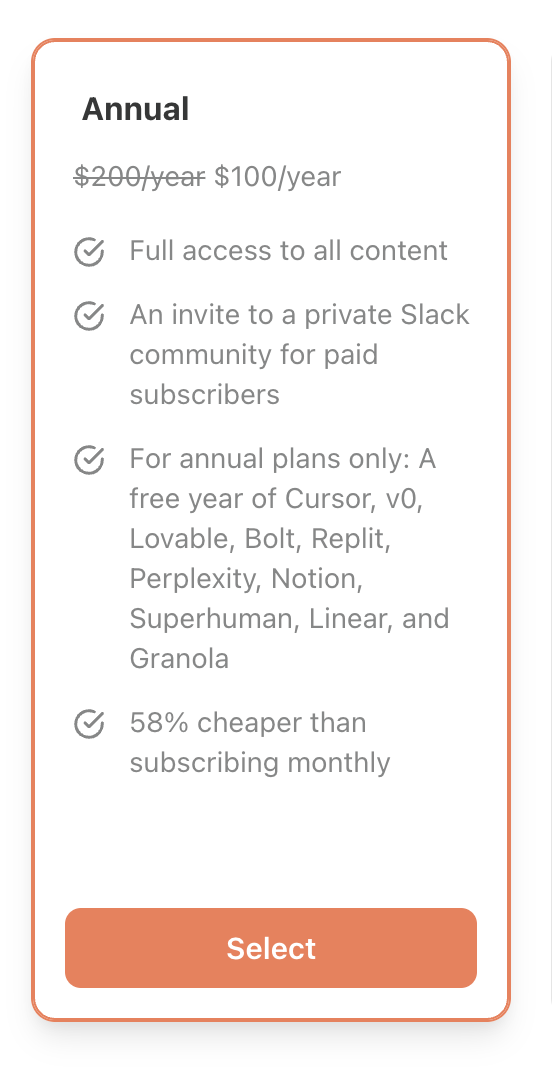Click the Annual plan heading
The height and width of the screenshot is (1076, 552).
pyautogui.click(x=135, y=109)
